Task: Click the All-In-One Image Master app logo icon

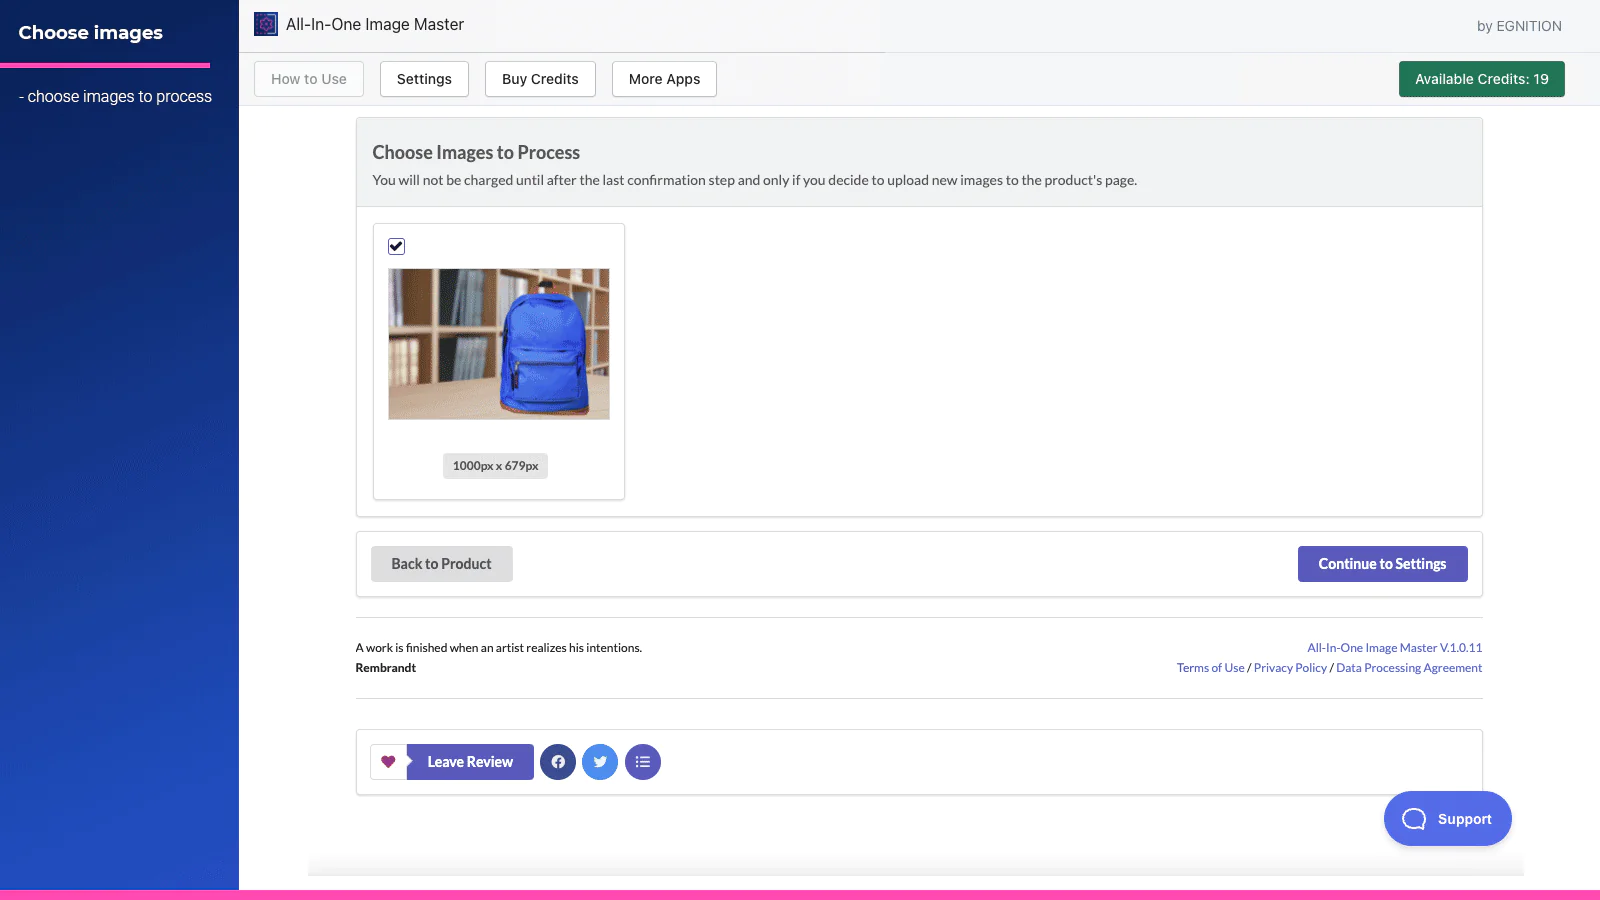Action: [x=266, y=24]
